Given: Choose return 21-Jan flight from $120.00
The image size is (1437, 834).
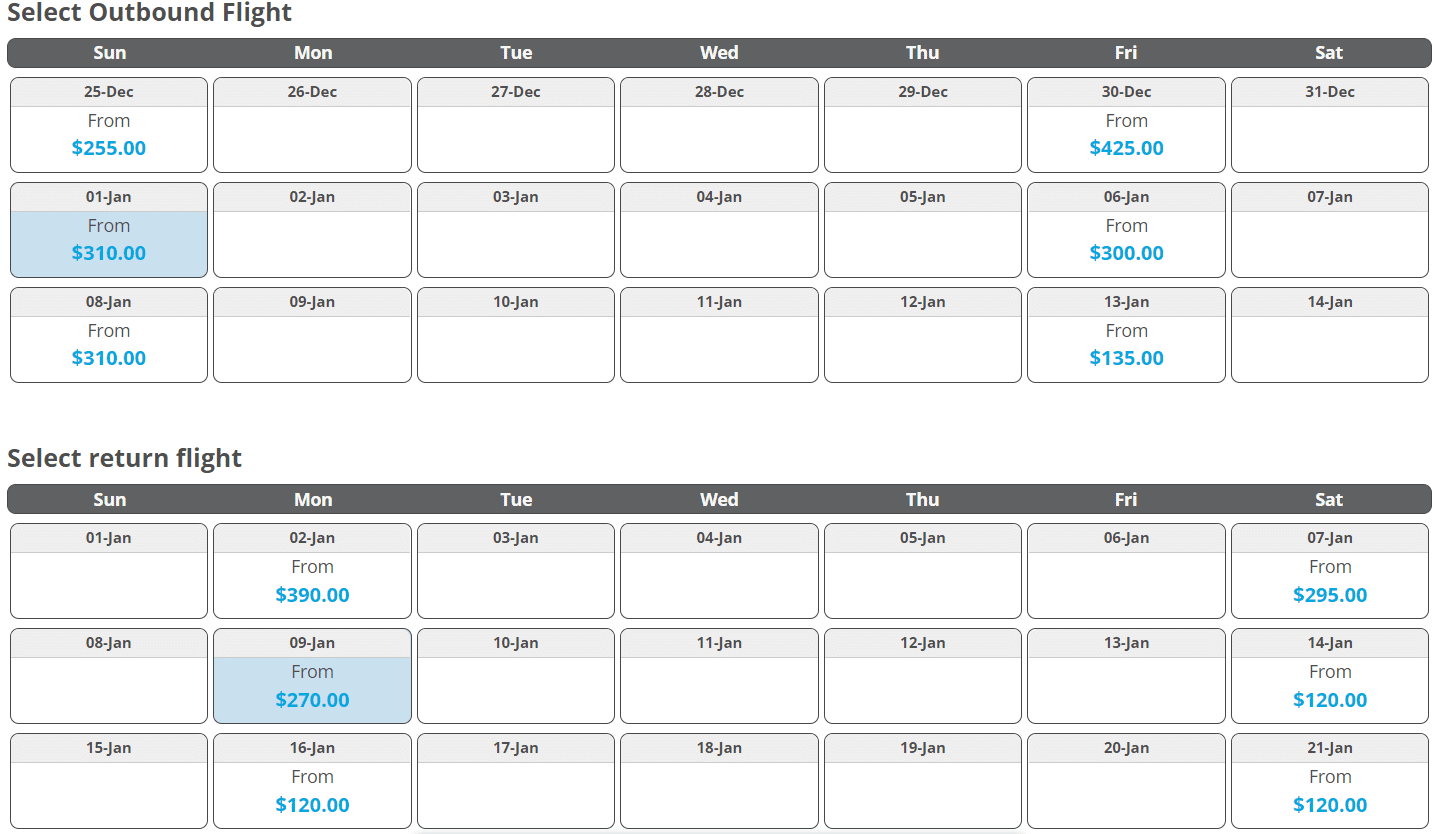Looking at the screenshot, I should 1329,793.
